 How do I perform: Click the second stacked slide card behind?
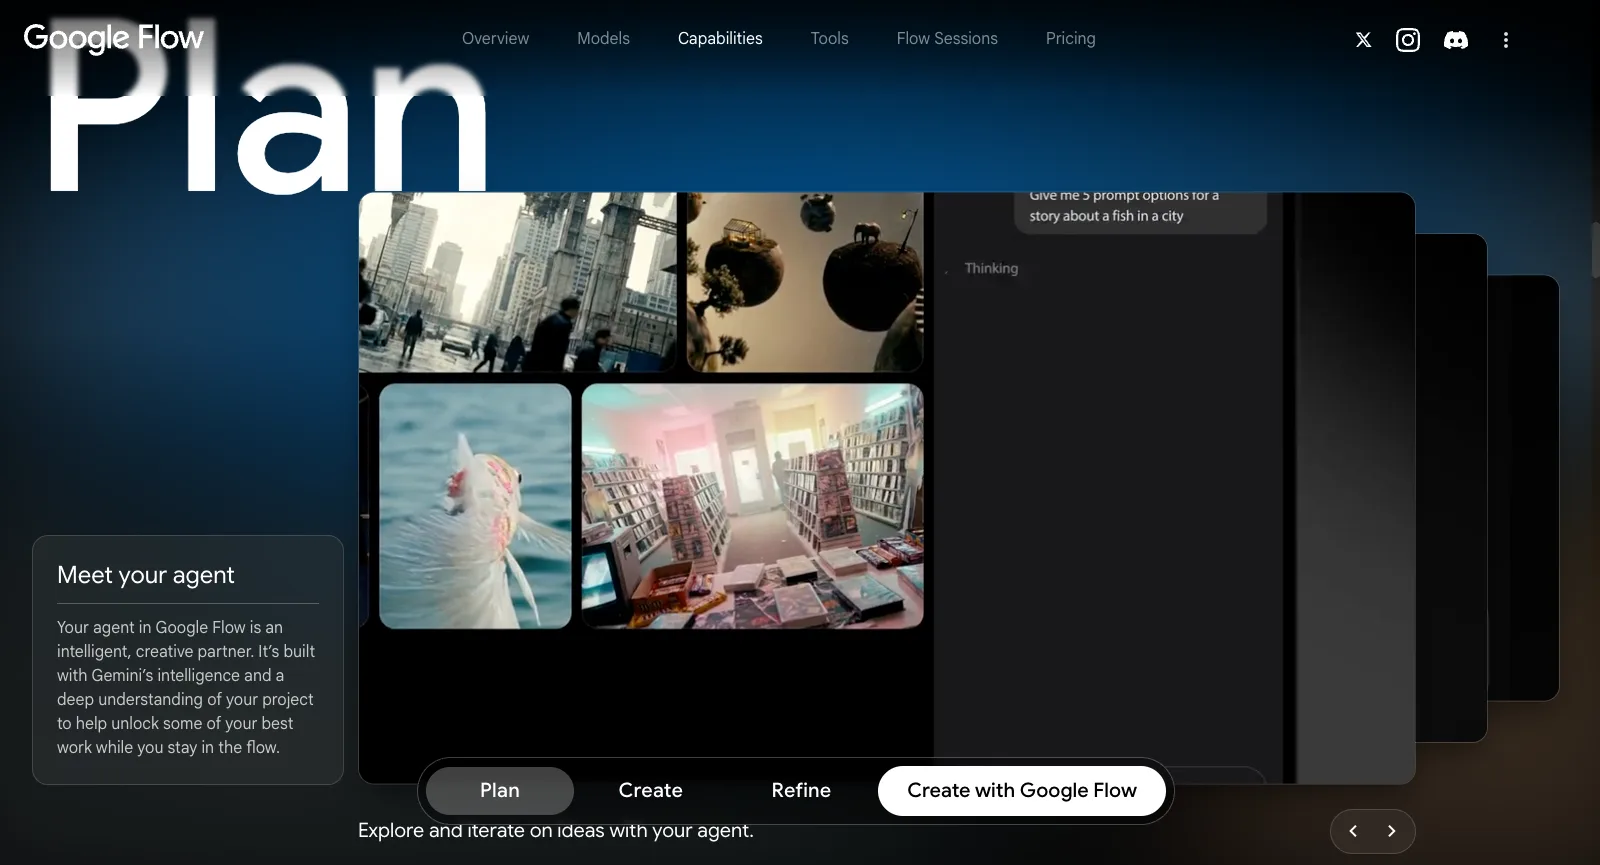[x=1451, y=488]
